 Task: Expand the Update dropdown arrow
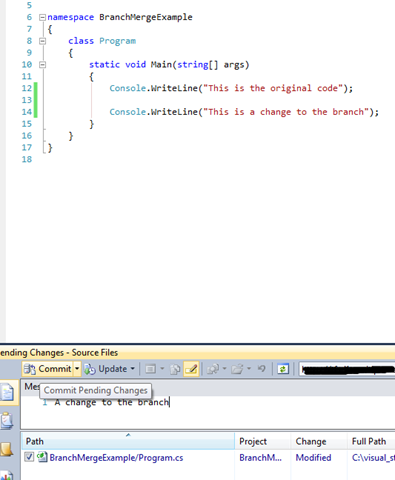pyautogui.click(x=132, y=369)
